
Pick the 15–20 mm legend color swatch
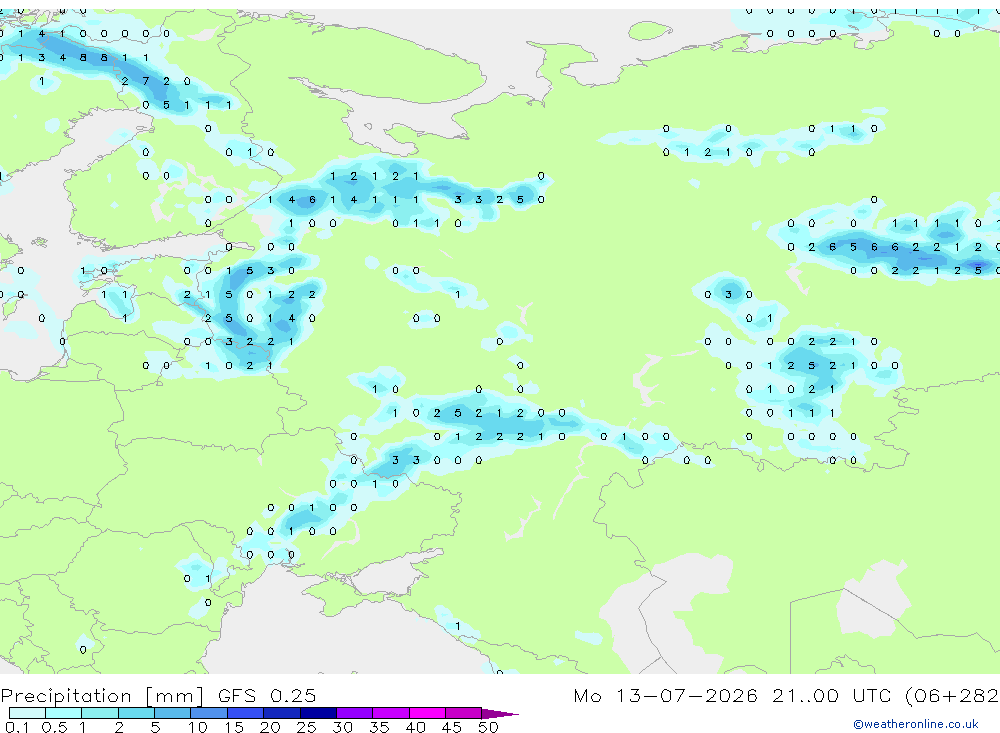point(246,713)
